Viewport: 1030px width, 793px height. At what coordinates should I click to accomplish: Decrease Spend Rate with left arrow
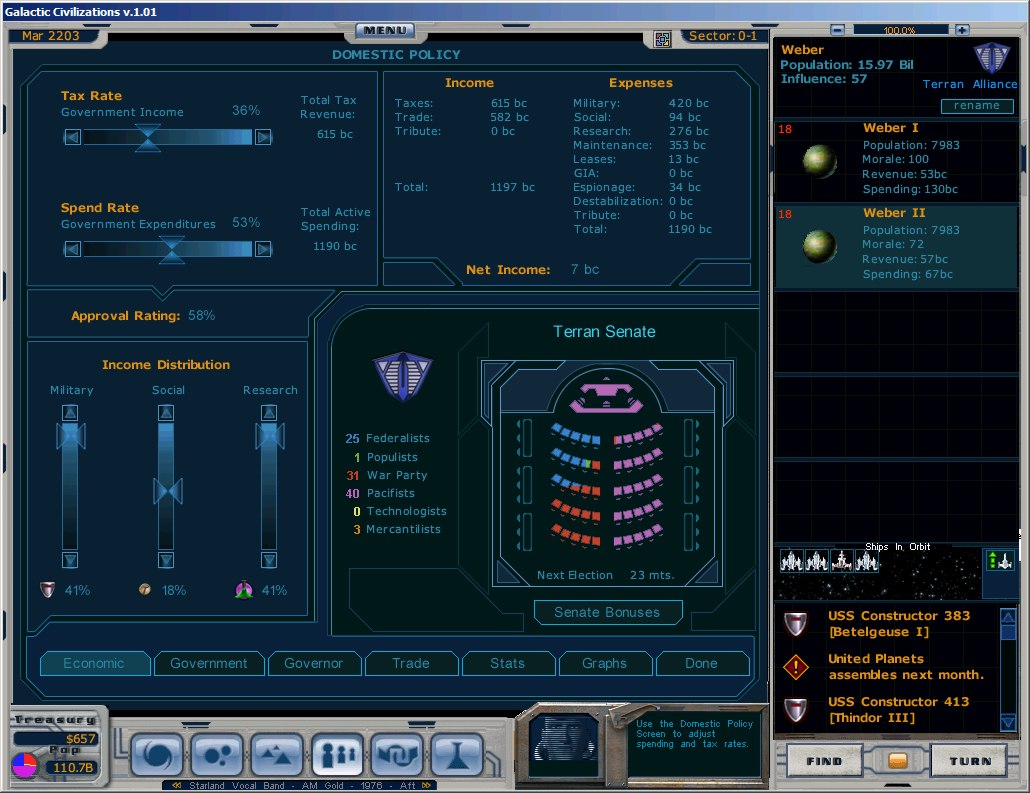72,249
